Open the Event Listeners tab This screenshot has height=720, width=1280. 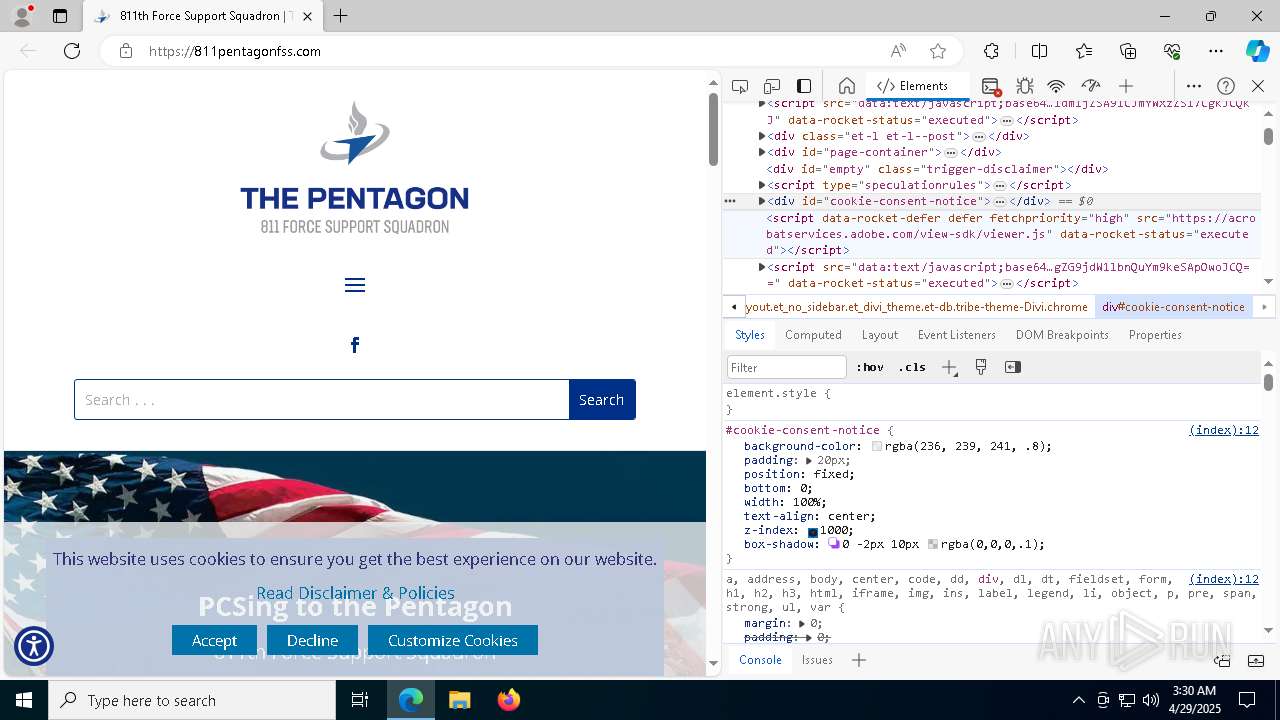957,335
